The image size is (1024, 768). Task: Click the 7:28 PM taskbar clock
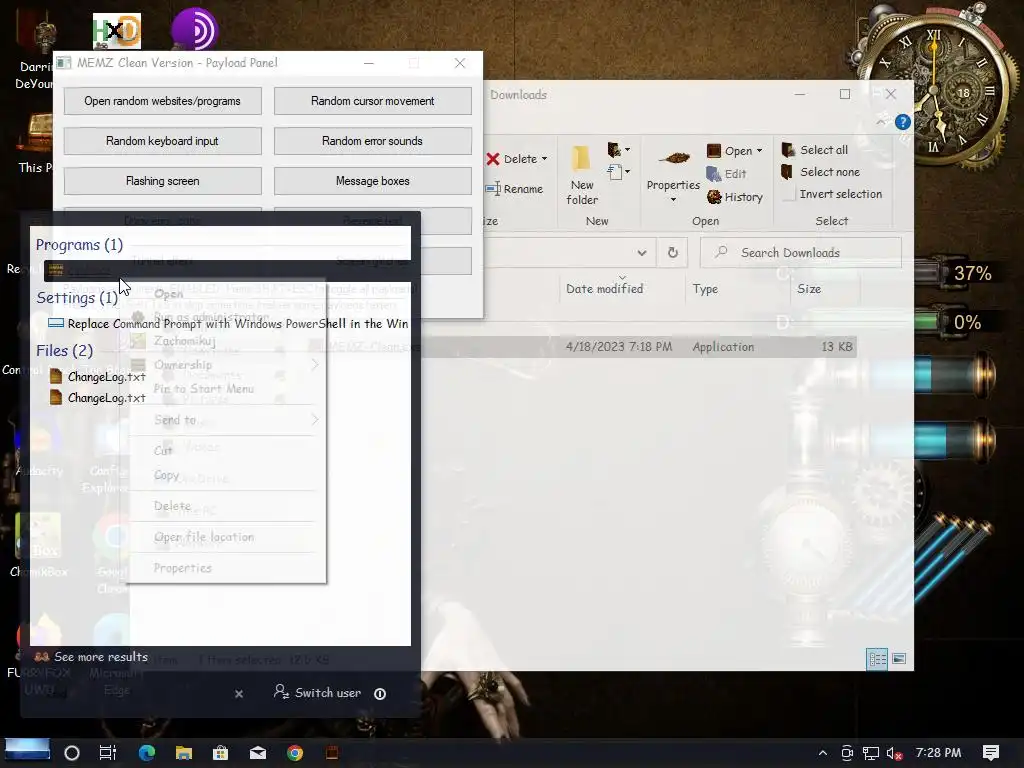pos(938,753)
